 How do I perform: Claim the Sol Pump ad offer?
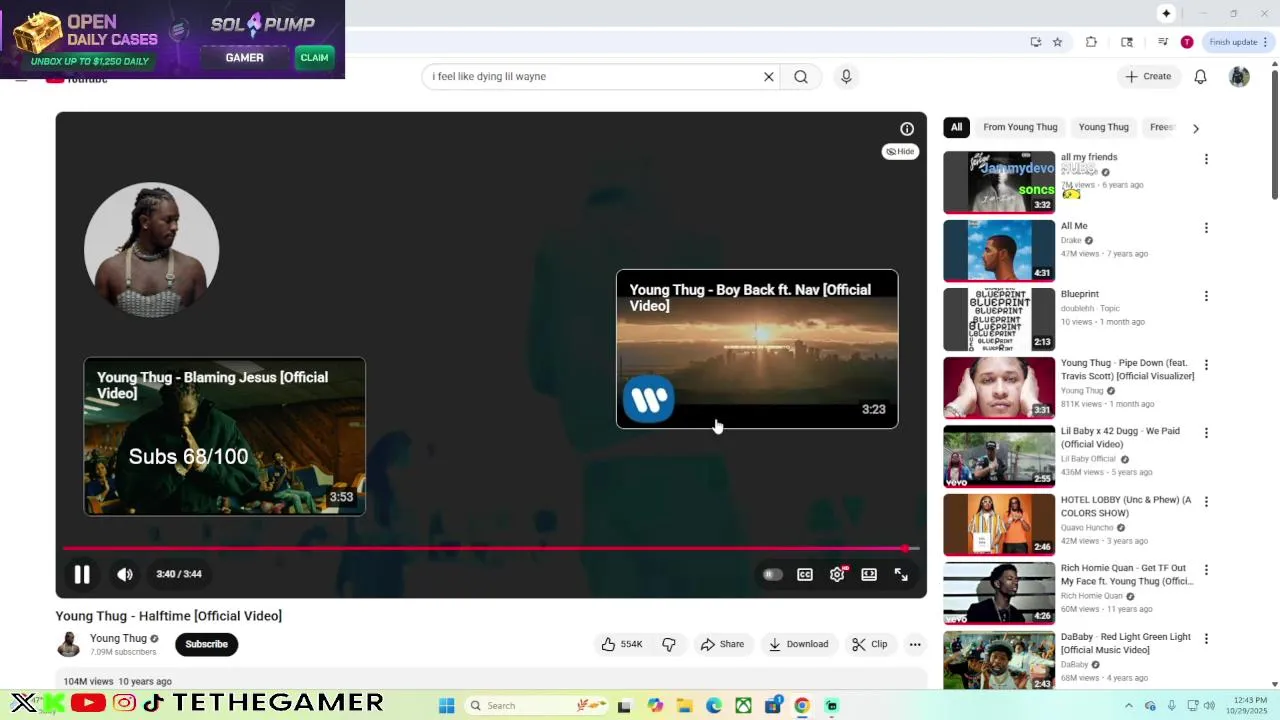pyautogui.click(x=314, y=58)
